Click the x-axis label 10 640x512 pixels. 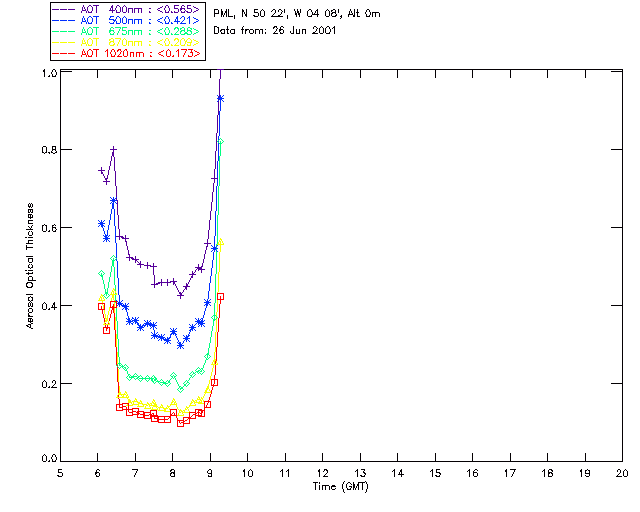click(x=247, y=473)
